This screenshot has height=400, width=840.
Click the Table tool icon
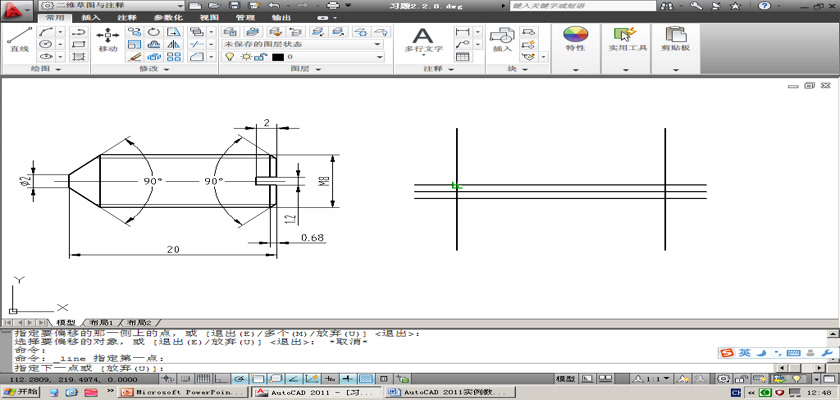coord(462,56)
